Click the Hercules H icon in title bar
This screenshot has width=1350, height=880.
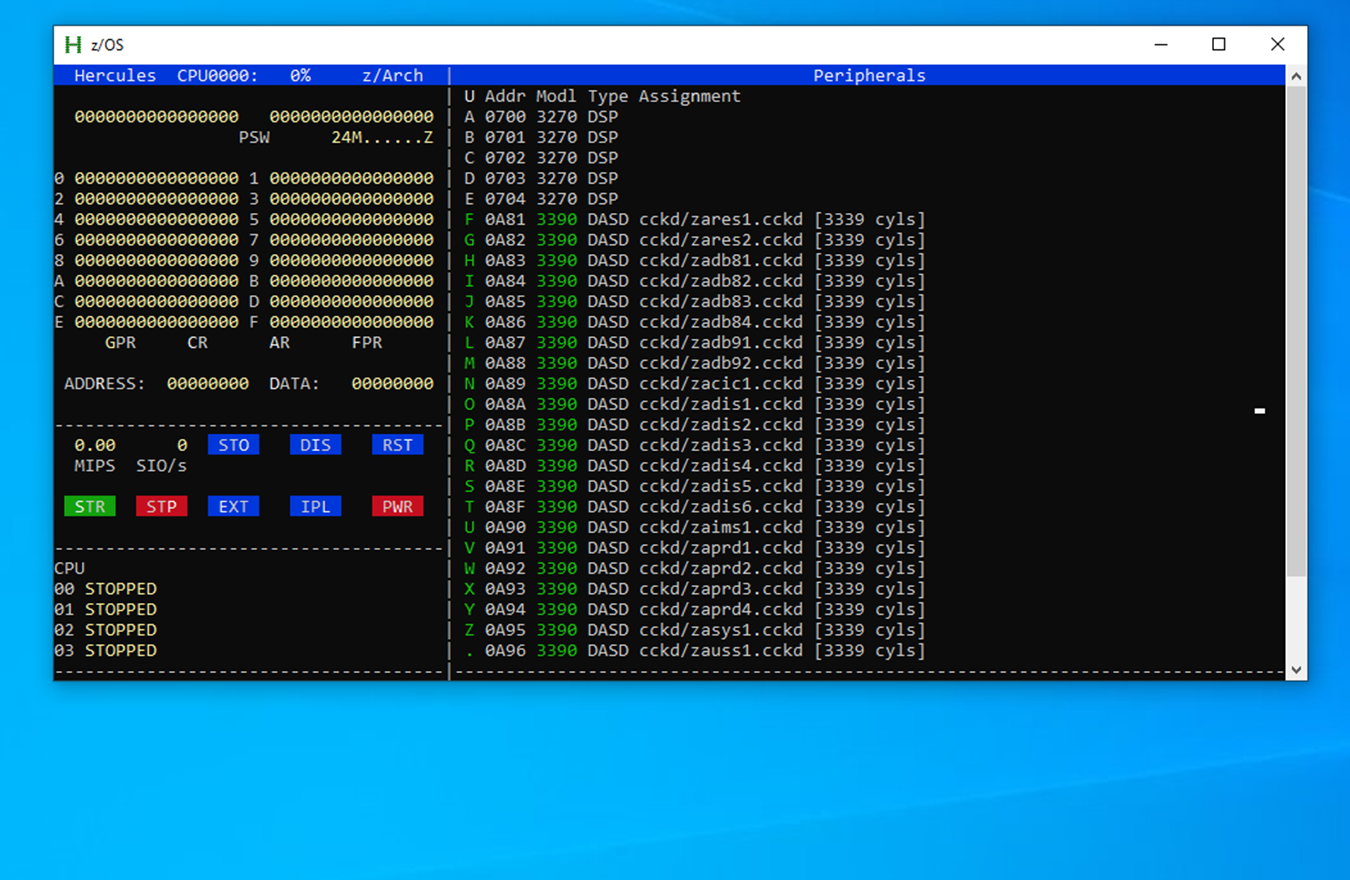tap(73, 45)
